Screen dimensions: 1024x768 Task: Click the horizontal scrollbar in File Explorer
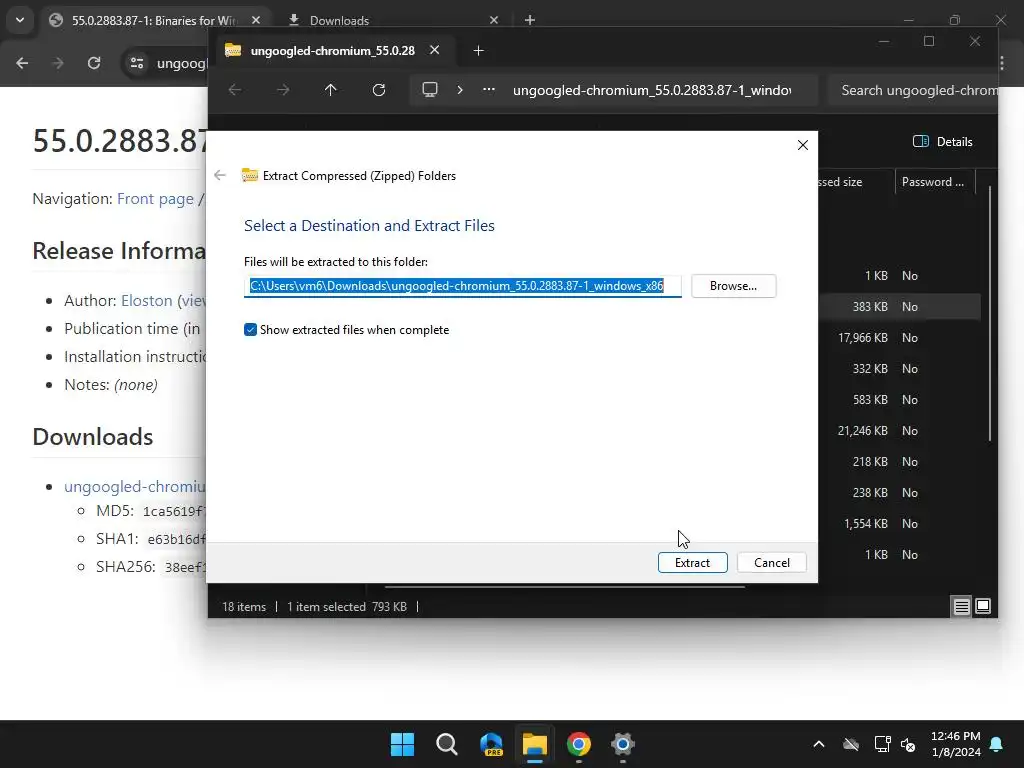coord(565,586)
